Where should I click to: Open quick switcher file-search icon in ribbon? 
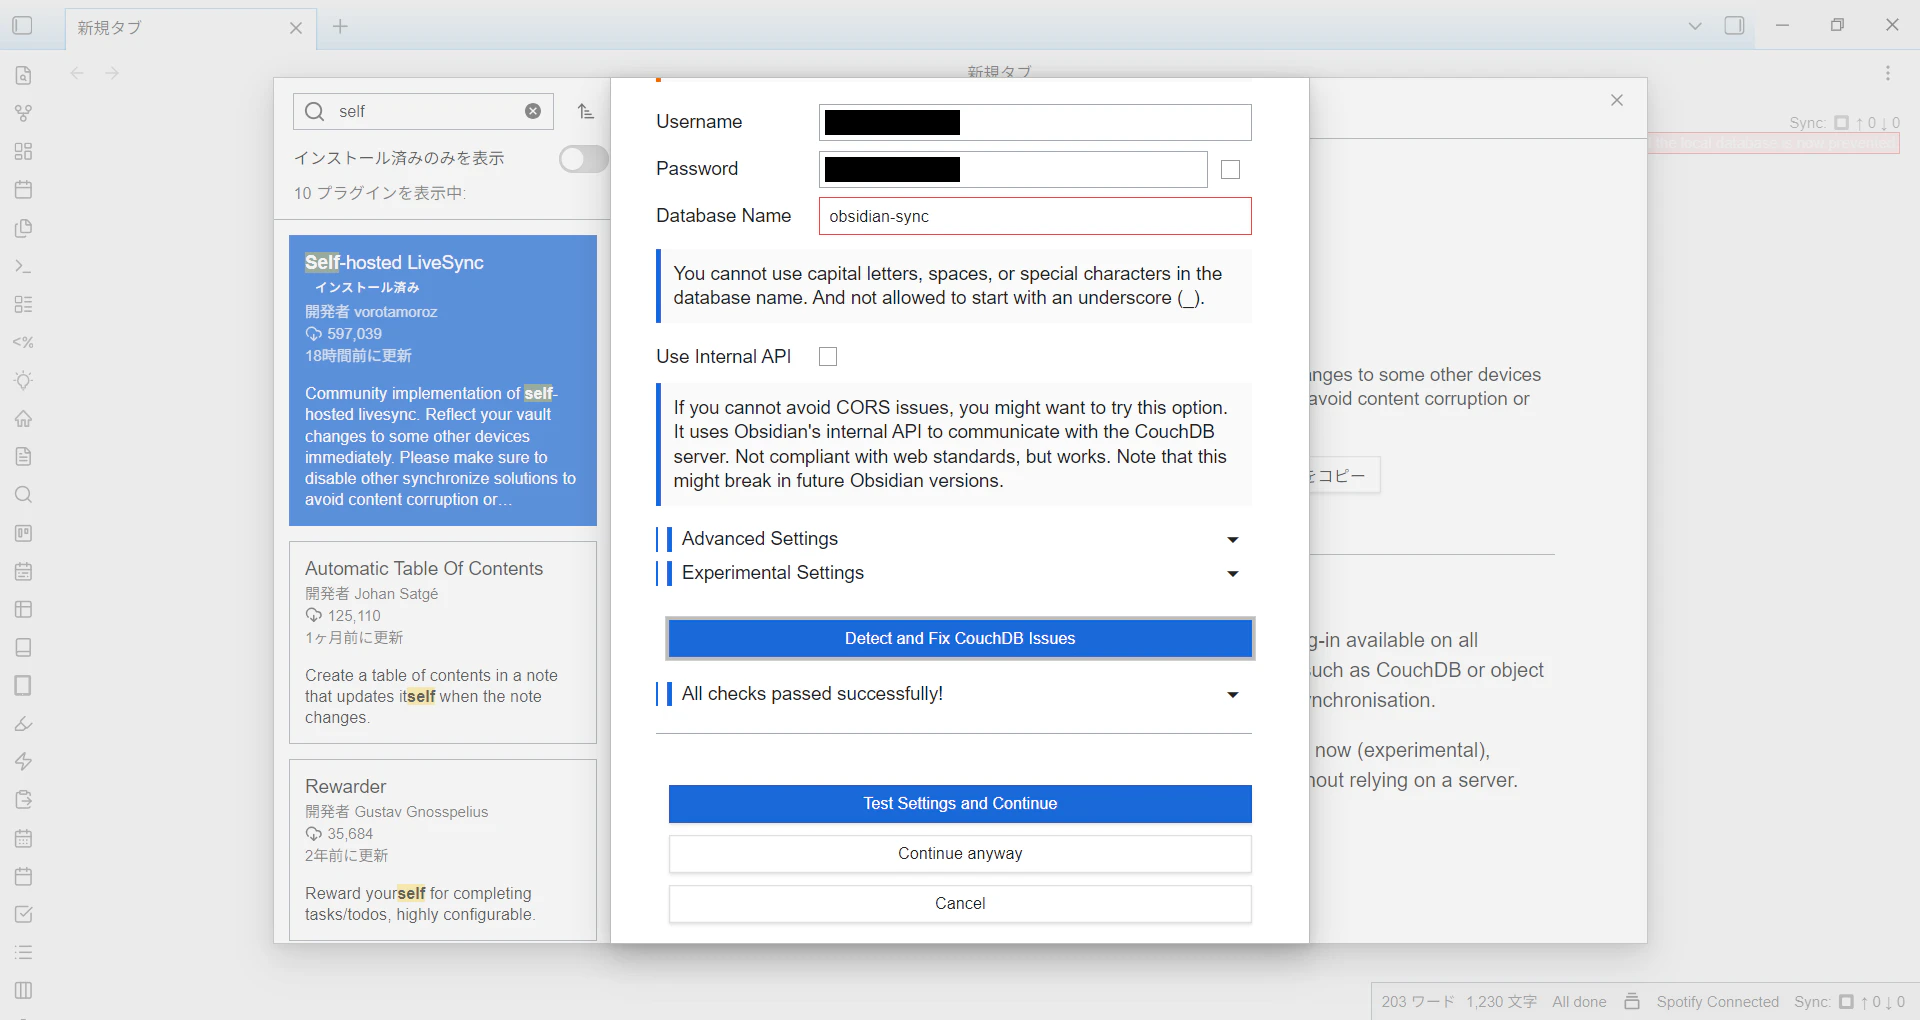pos(24,75)
